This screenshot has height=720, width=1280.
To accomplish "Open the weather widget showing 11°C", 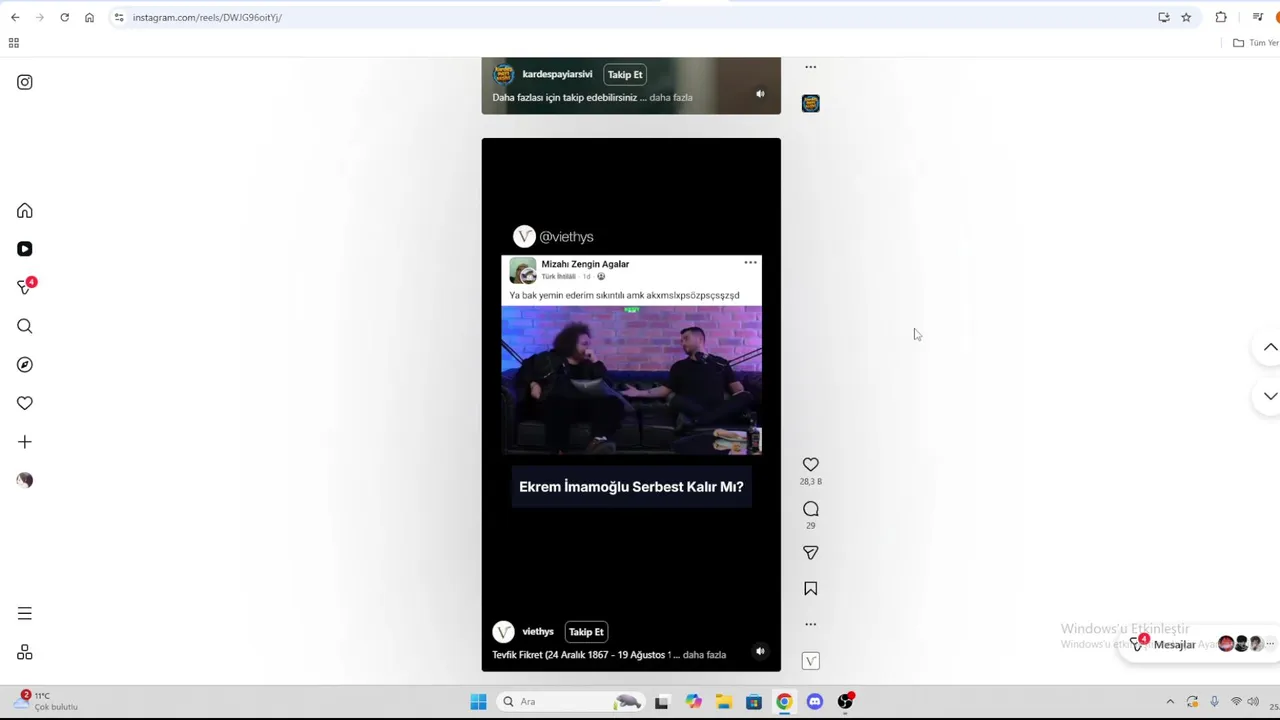I will (46, 701).
